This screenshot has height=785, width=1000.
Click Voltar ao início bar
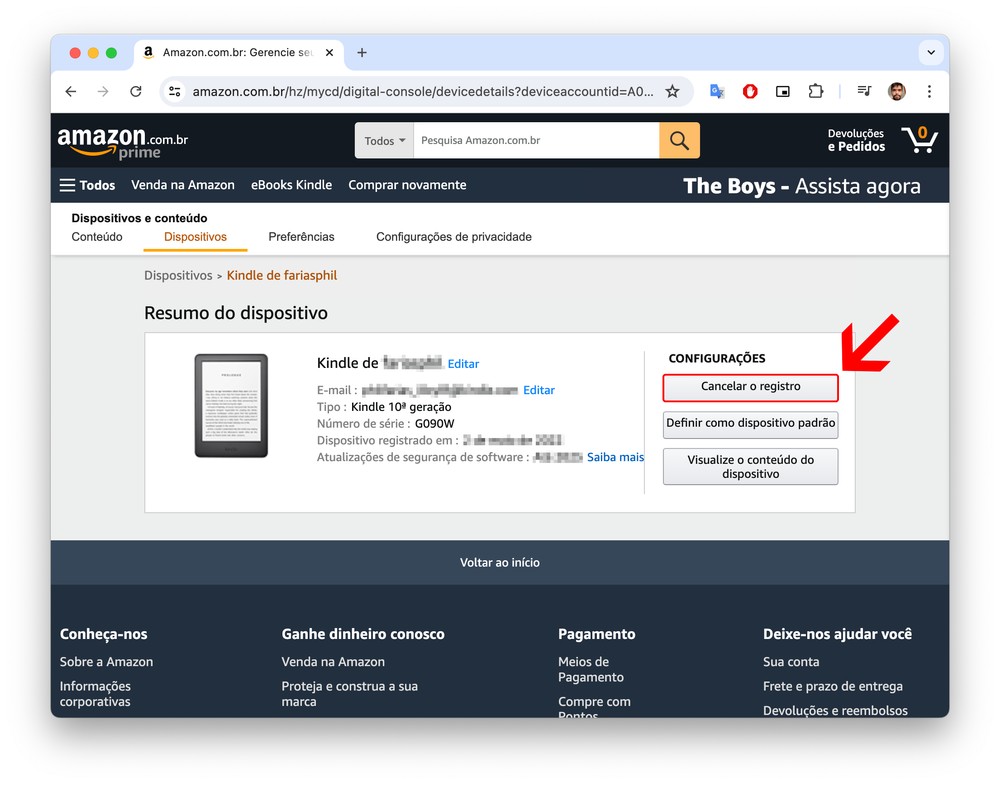pos(500,562)
